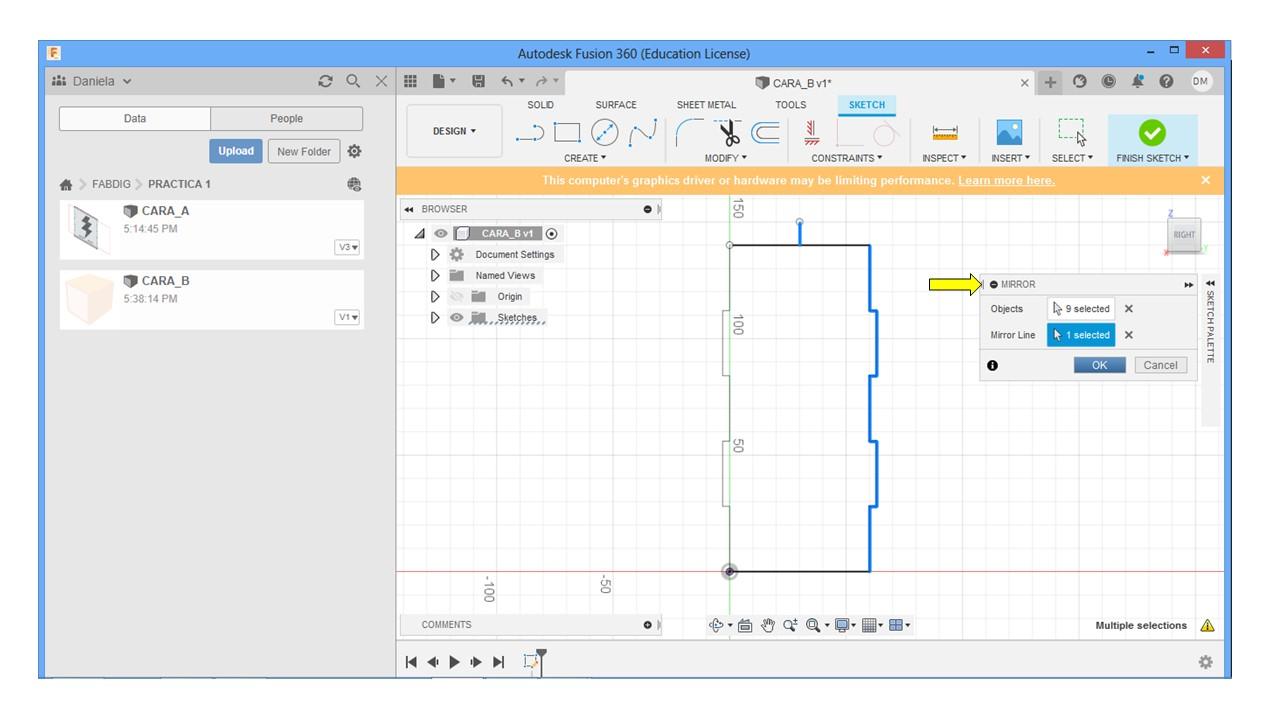
Task: Open CARA_A version V3 dropdown
Action: pyautogui.click(x=348, y=247)
